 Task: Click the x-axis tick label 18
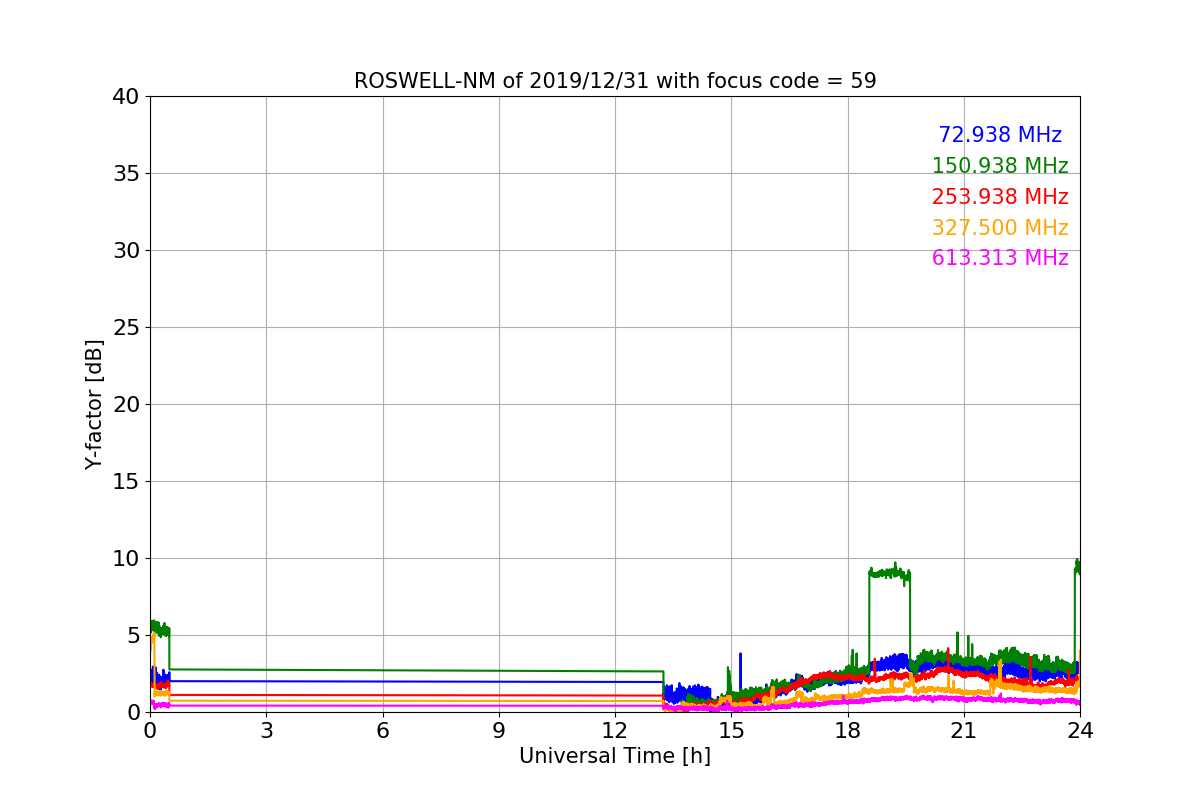coord(848,731)
